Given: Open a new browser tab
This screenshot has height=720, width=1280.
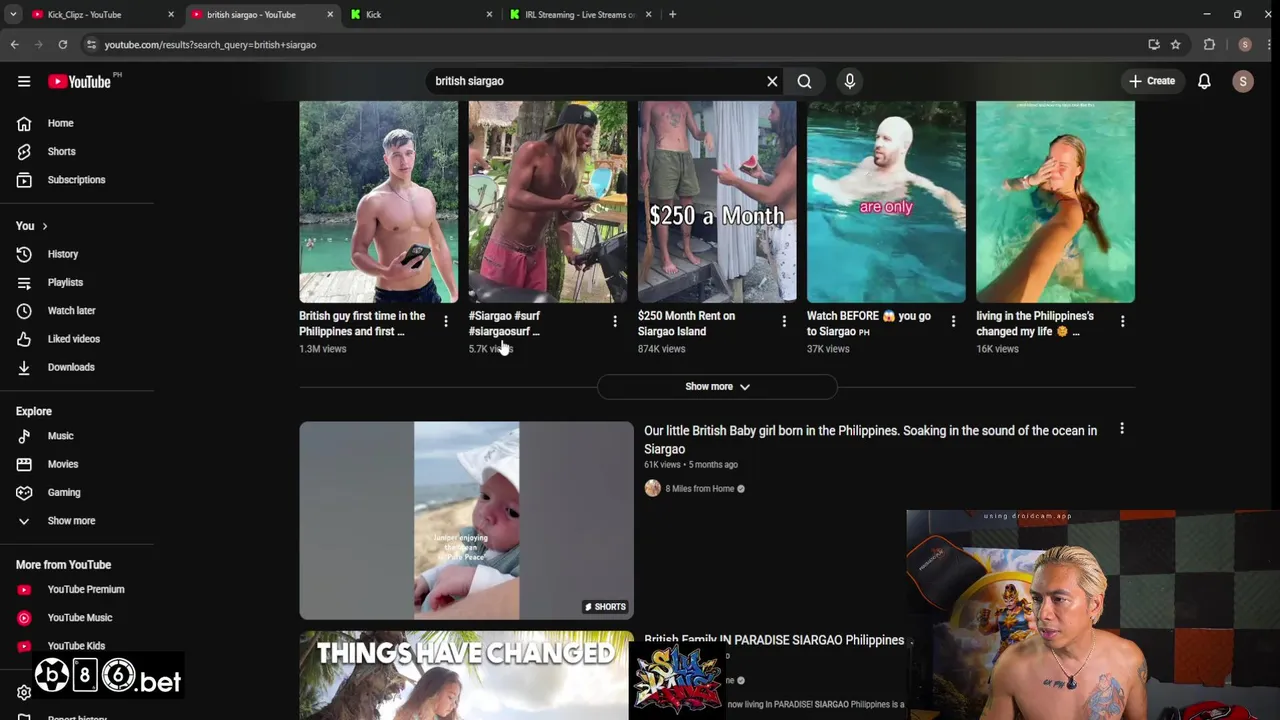Looking at the screenshot, I should (672, 15).
